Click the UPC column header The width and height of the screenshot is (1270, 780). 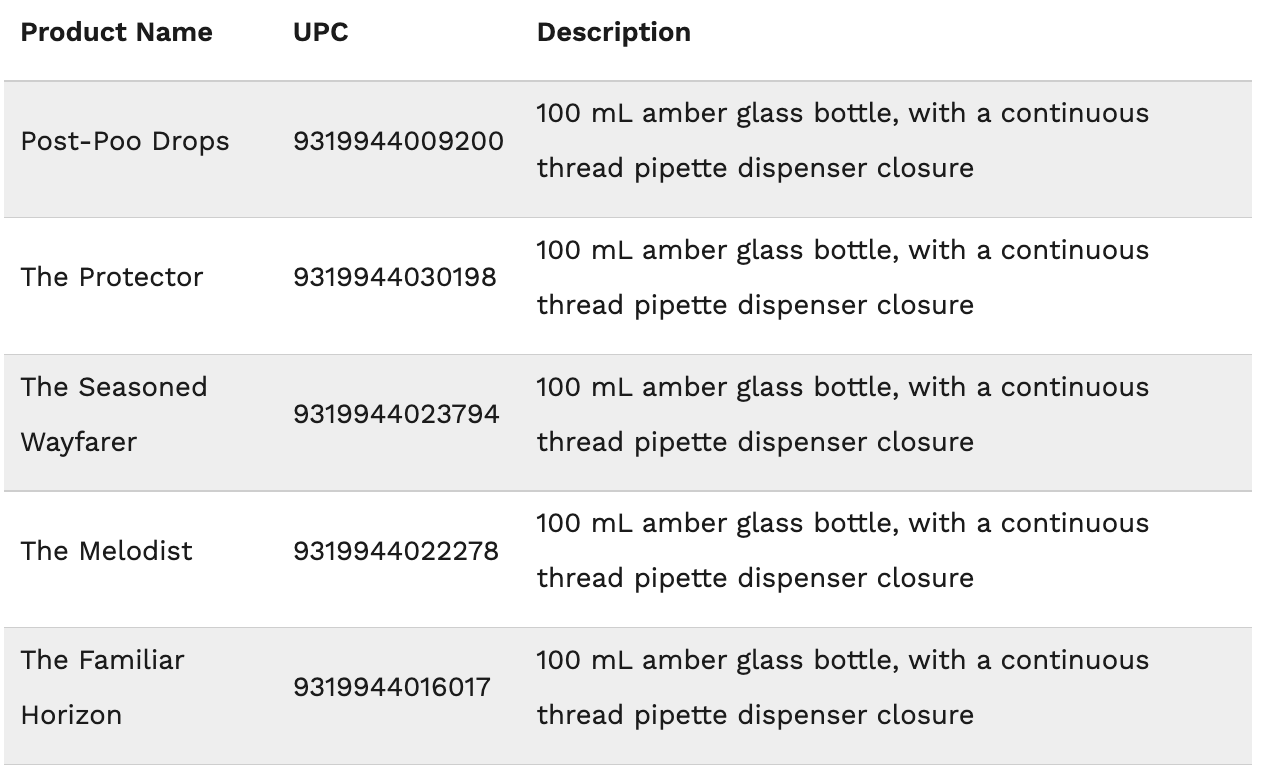point(321,32)
